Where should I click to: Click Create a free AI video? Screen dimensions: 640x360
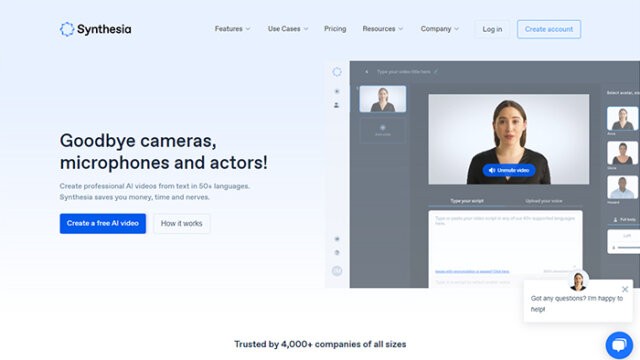click(x=102, y=223)
